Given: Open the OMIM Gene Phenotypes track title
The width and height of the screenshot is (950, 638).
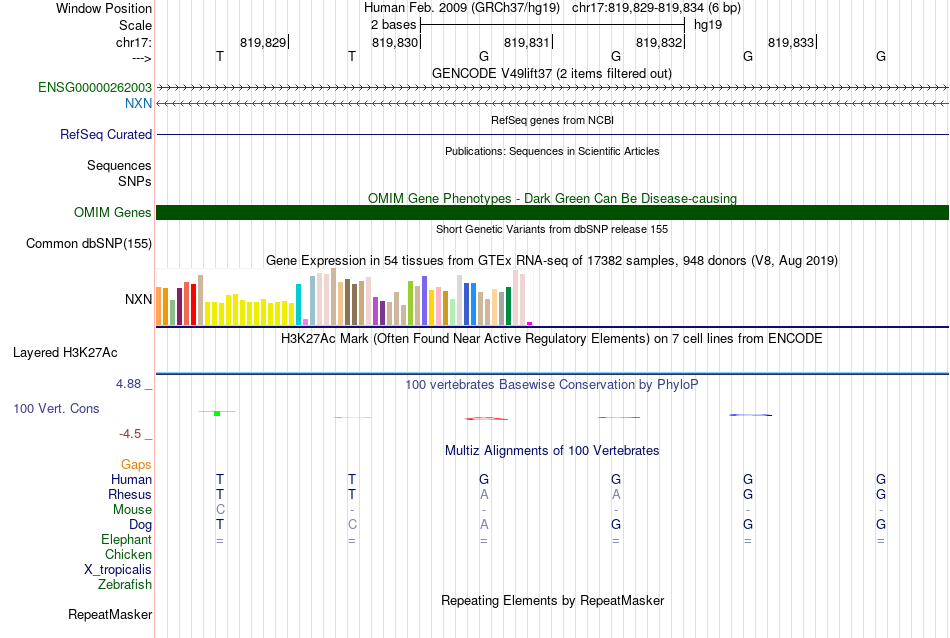Looking at the screenshot, I should click(552, 198).
